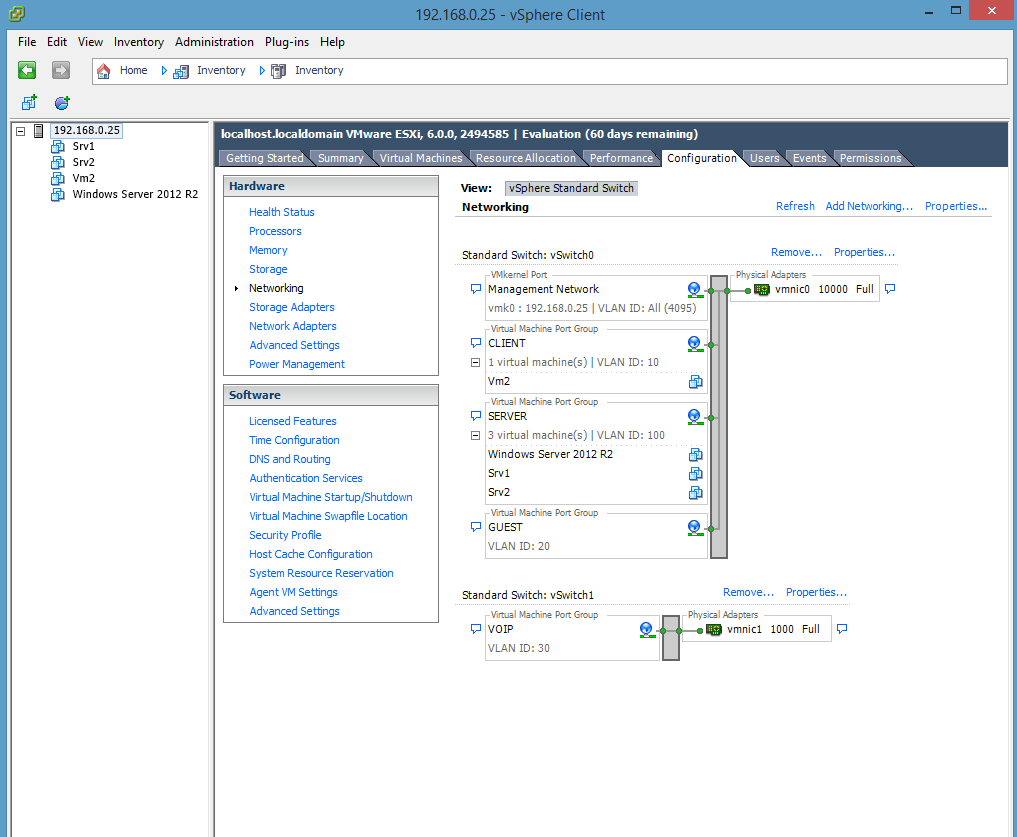Open DNS and Routing settings

[289, 459]
